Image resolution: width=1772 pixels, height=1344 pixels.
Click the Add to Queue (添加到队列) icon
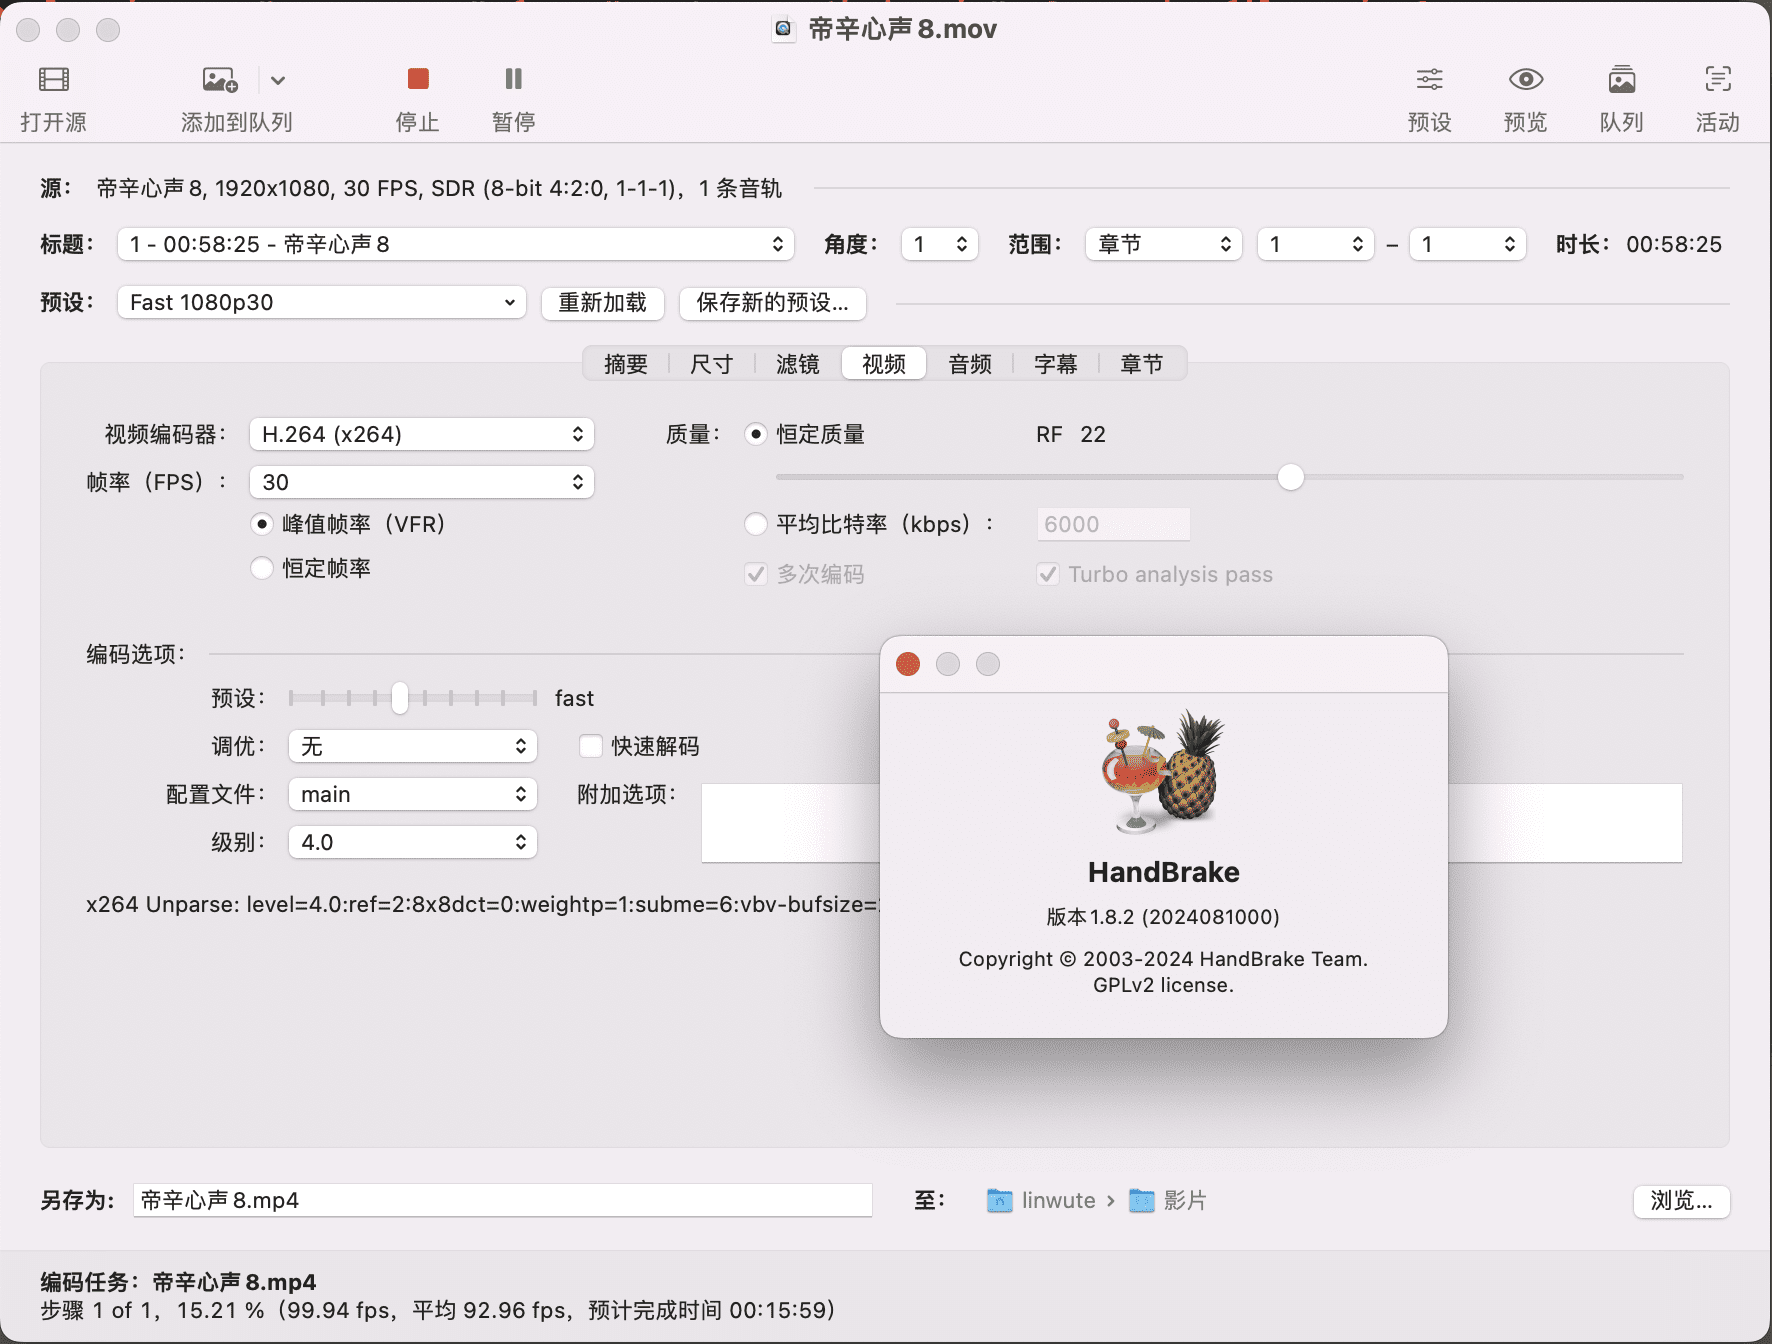[x=220, y=80]
